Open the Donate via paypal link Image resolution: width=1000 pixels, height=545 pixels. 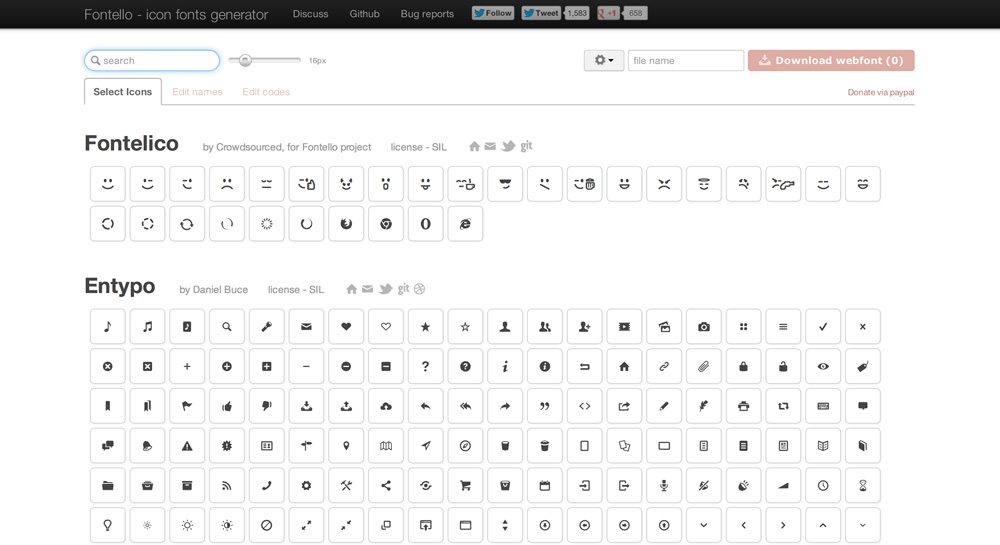tap(881, 92)
